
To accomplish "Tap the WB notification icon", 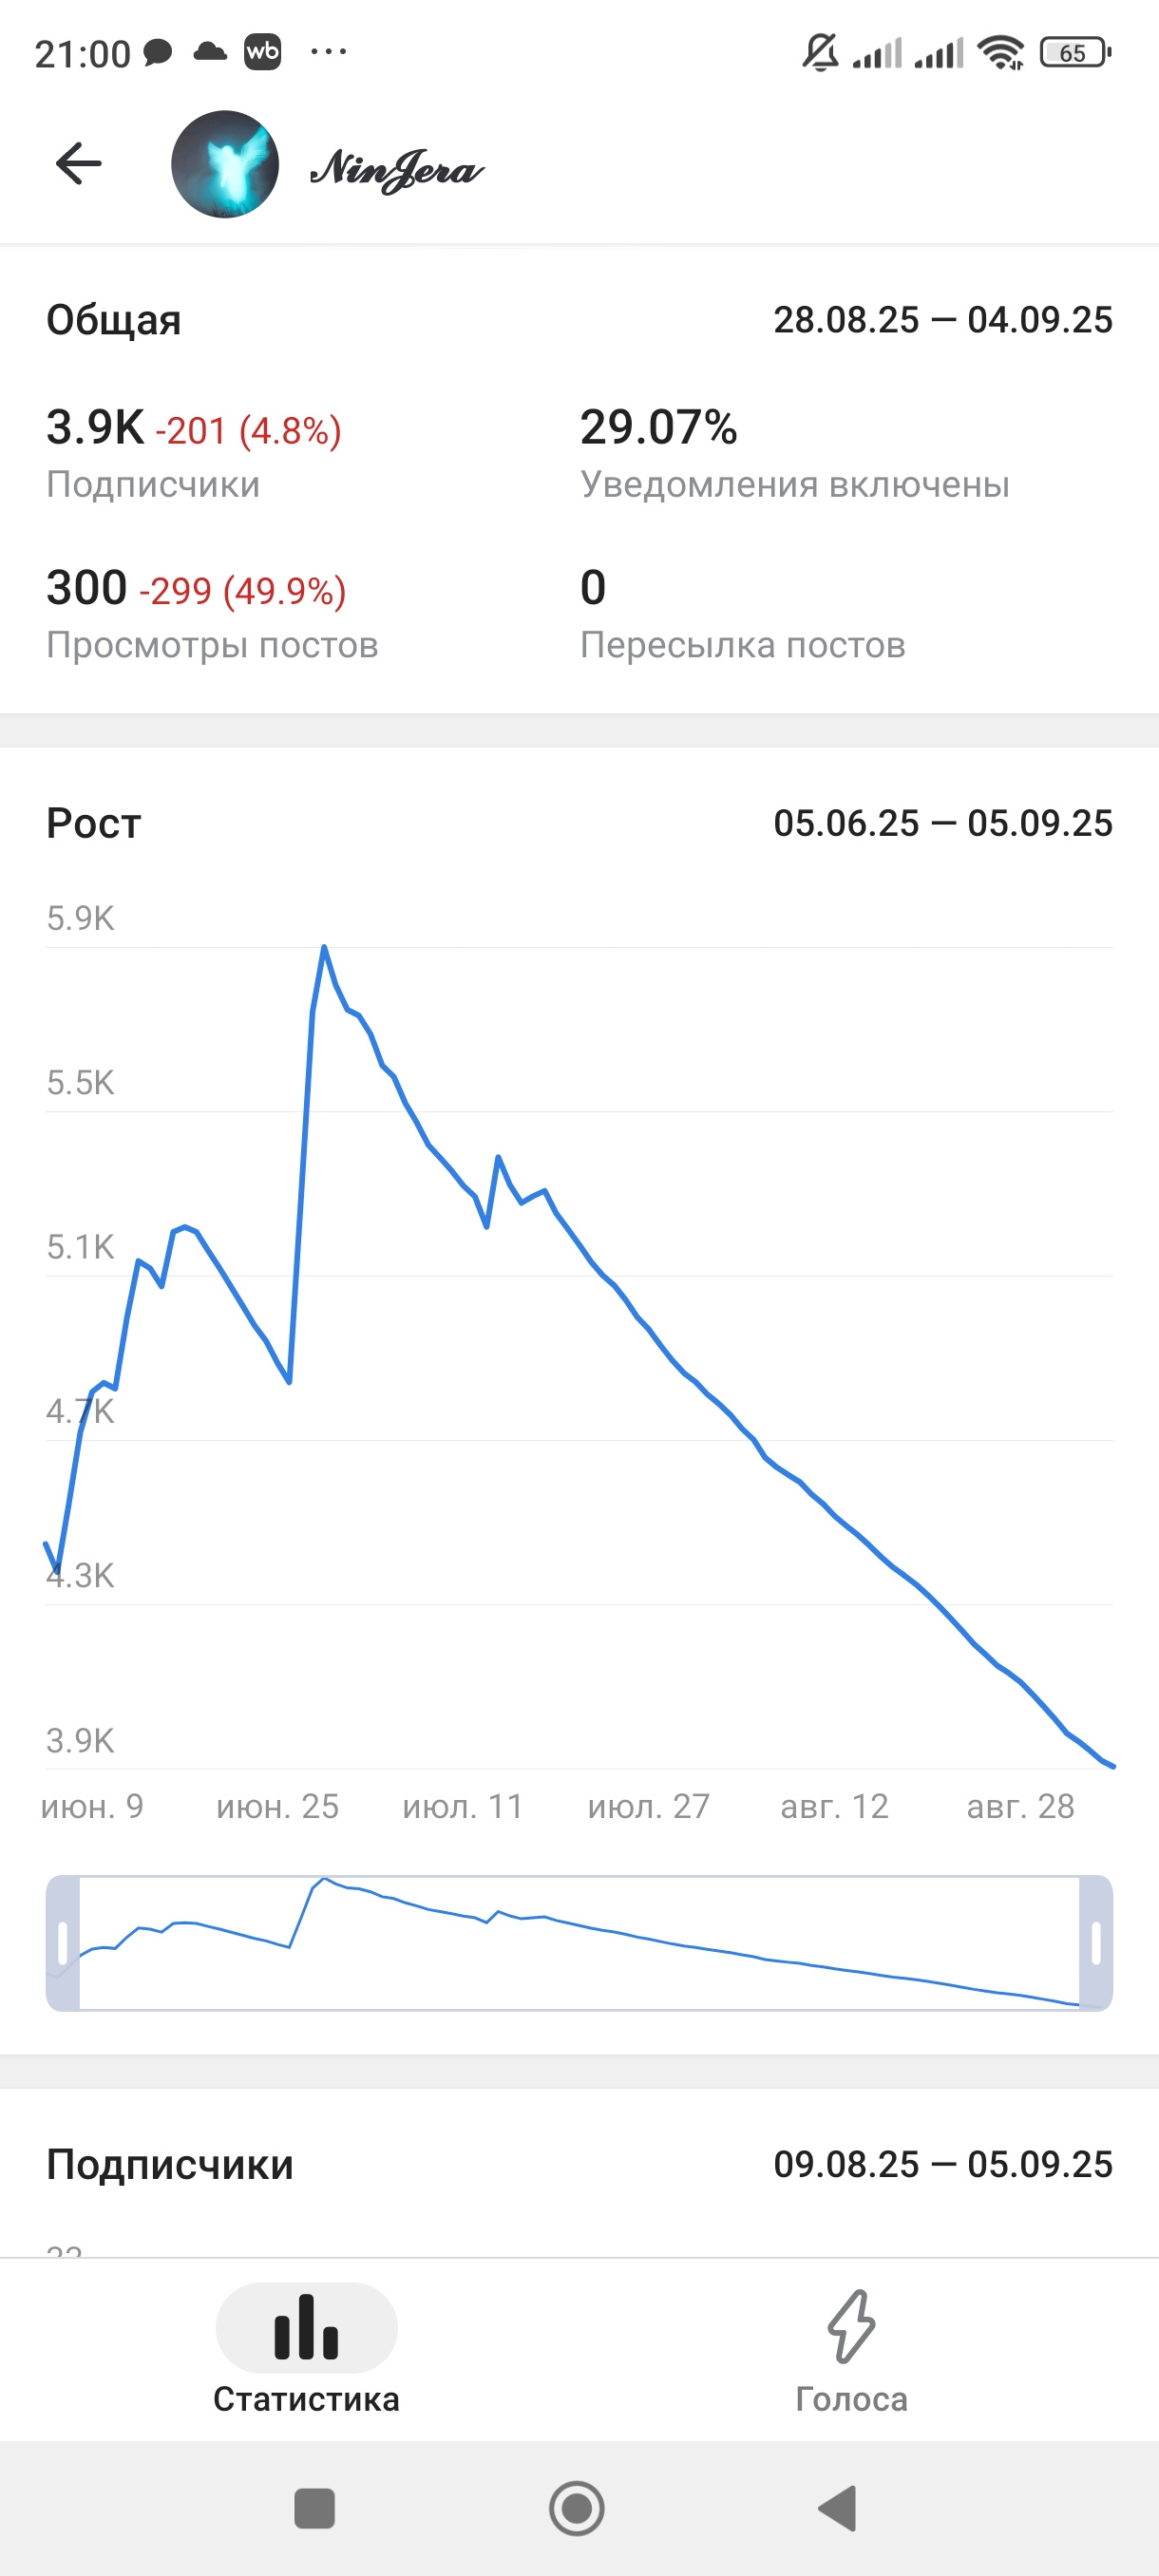I will pyautogui.click(x=263, y=52).
